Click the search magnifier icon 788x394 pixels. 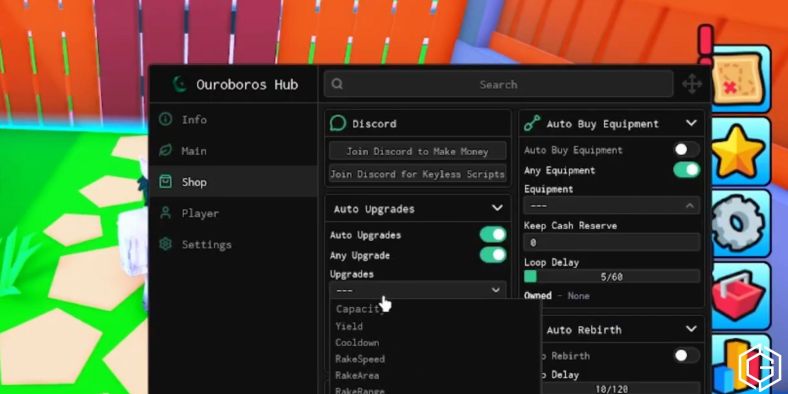tap(337, 84)
